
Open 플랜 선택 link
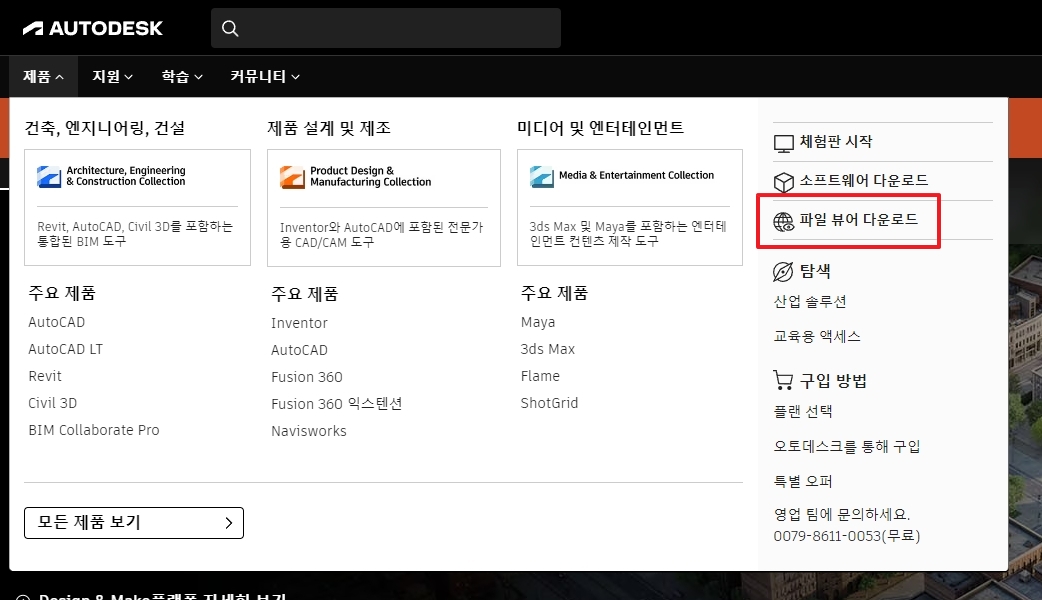(802, 411)
